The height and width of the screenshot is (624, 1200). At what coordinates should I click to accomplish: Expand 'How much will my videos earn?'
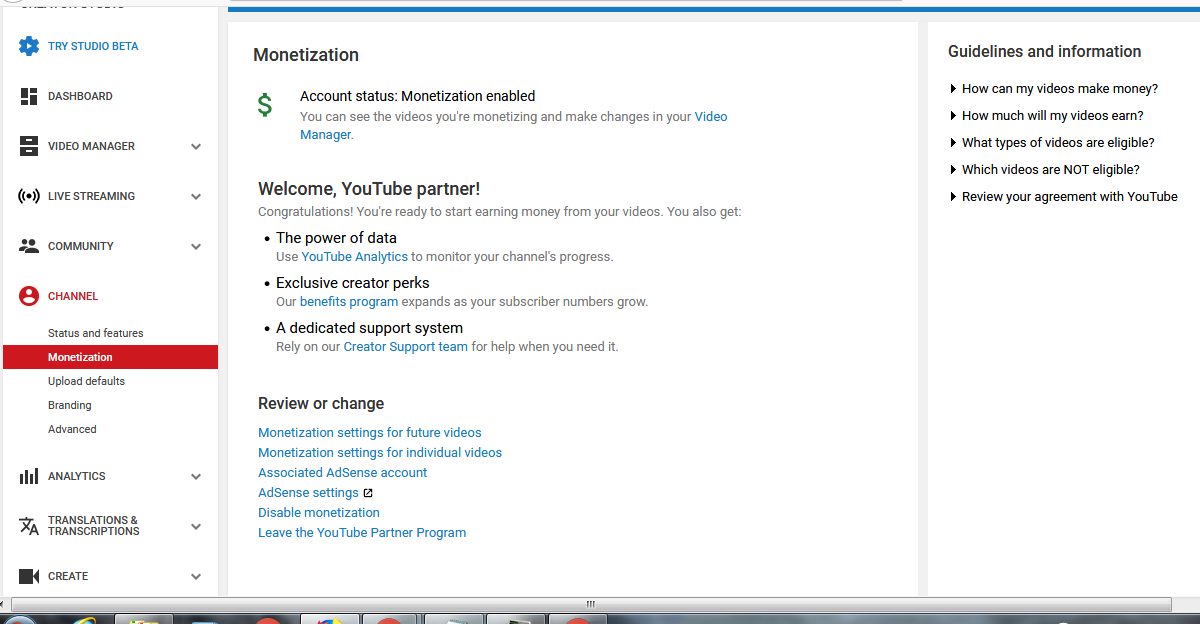1046,116
